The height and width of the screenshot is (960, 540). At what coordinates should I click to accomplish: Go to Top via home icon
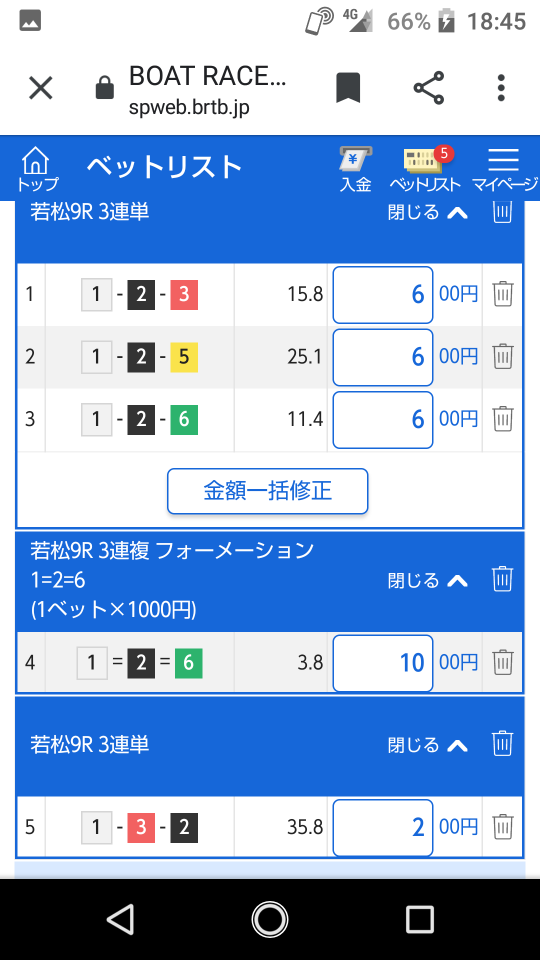tap(37, 168)
